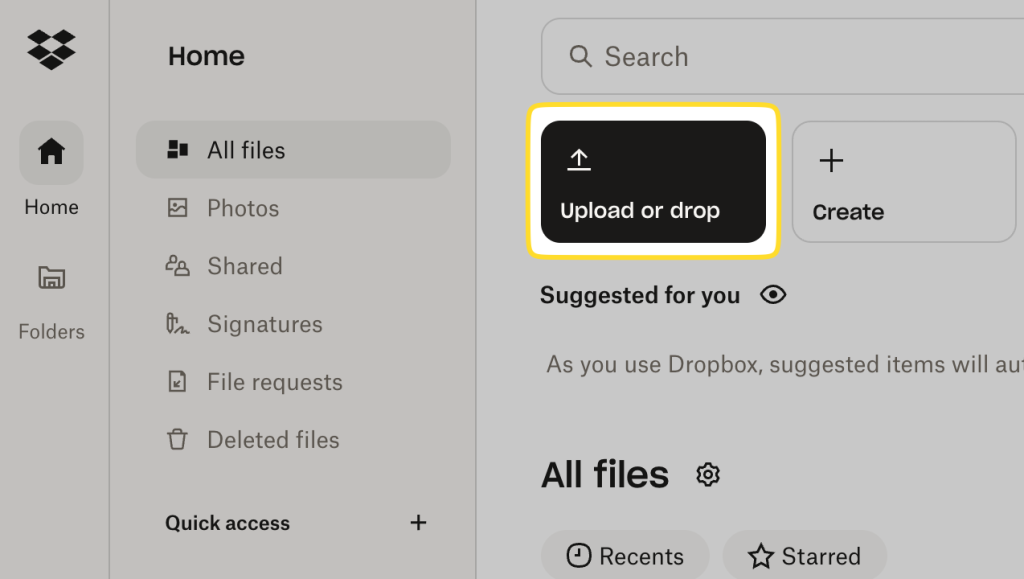The image size is (1024, 579).
Task: Click the search magnifier icon
Action: [x=581, y=57]
